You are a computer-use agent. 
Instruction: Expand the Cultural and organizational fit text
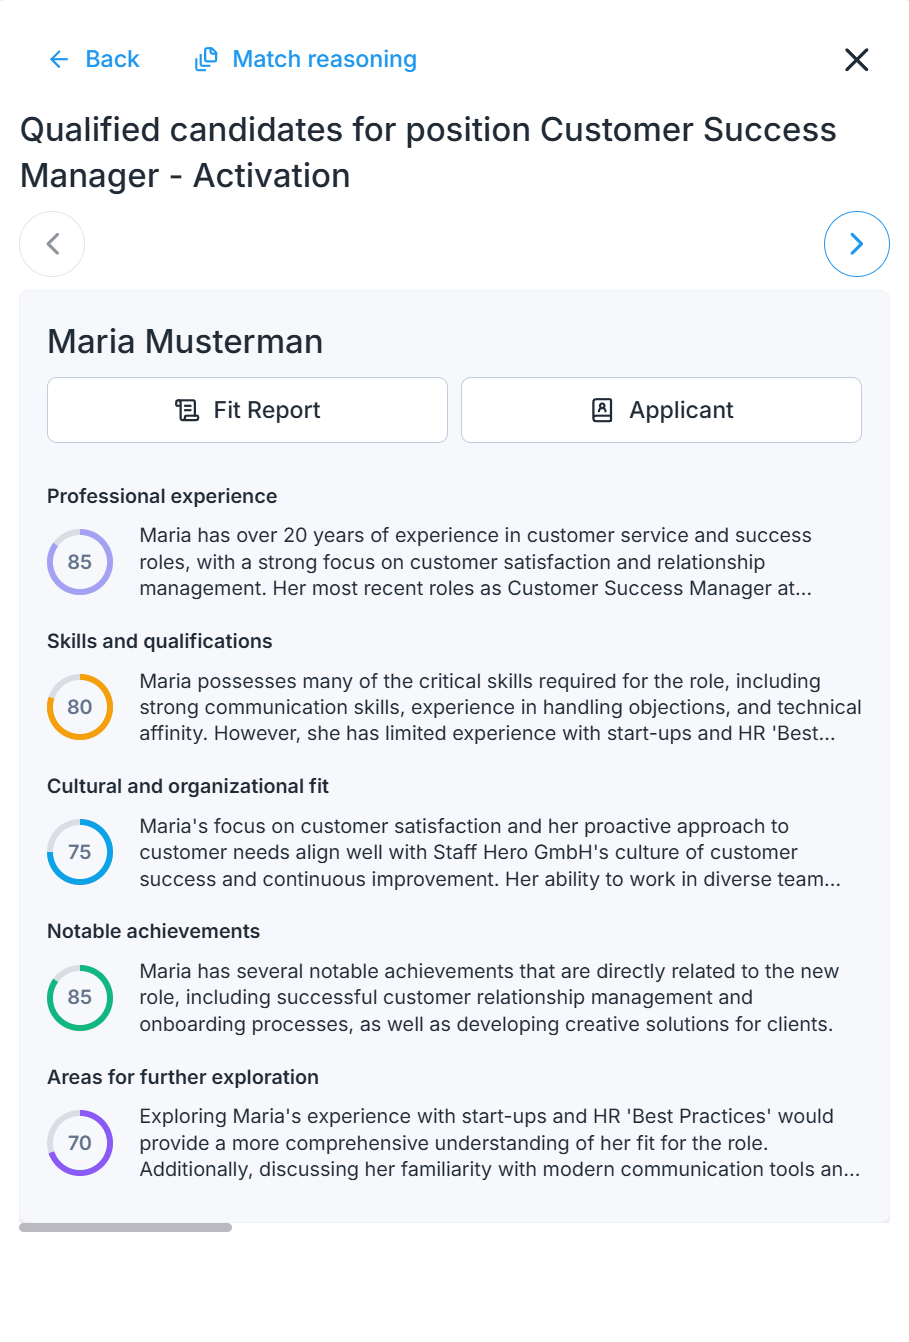pyautogui.click(x=490, y=852)
